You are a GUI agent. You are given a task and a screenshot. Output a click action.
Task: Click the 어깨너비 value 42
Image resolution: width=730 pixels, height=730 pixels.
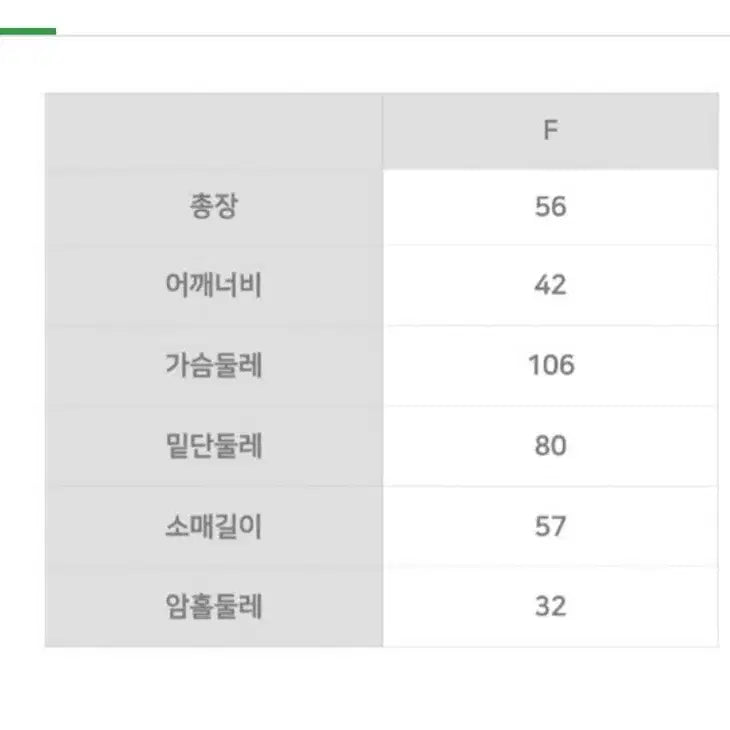tap(550, 286)
